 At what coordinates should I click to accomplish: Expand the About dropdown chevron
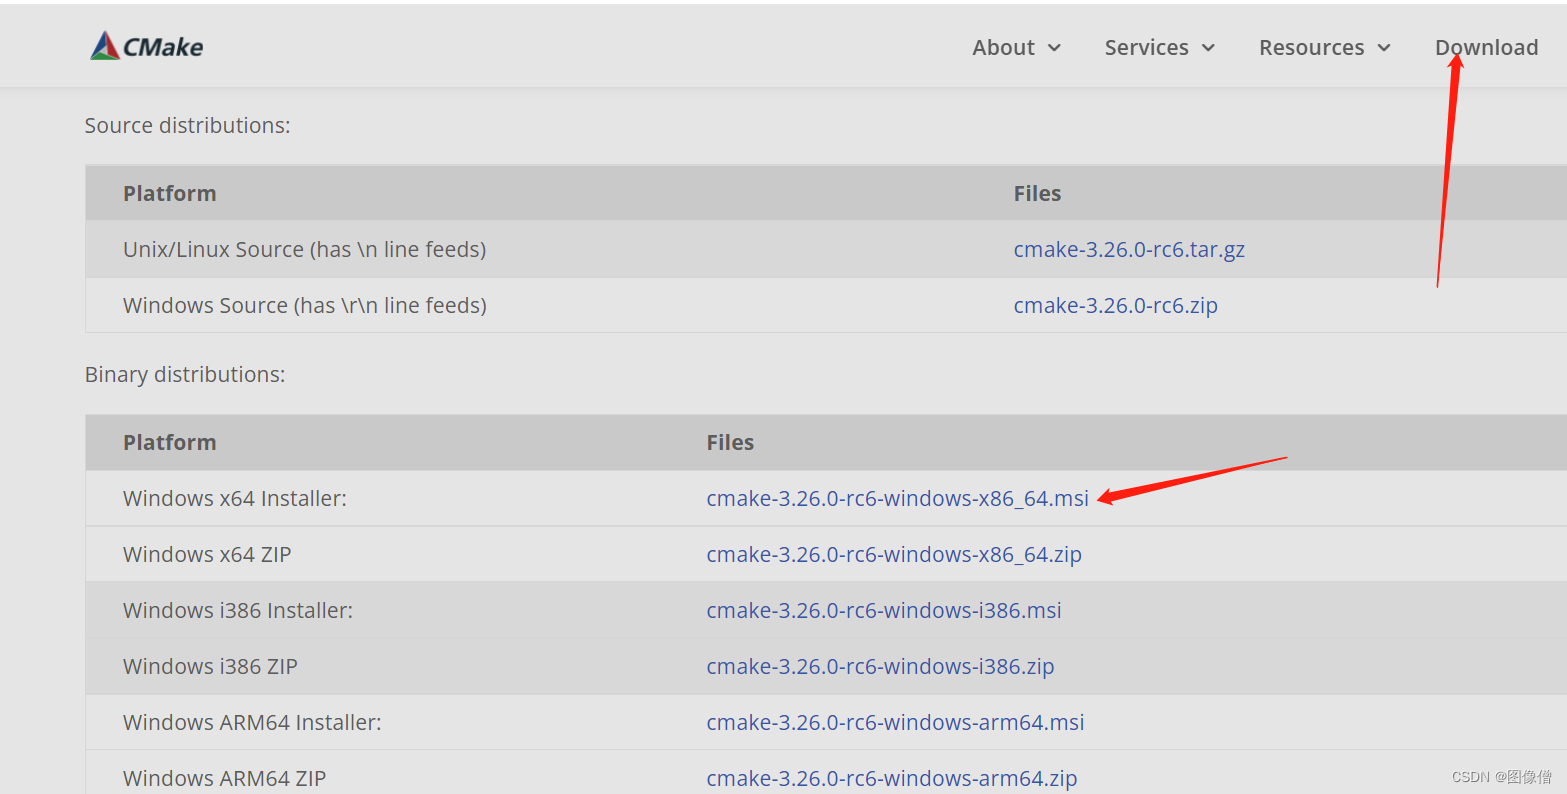pos(1055,47)
